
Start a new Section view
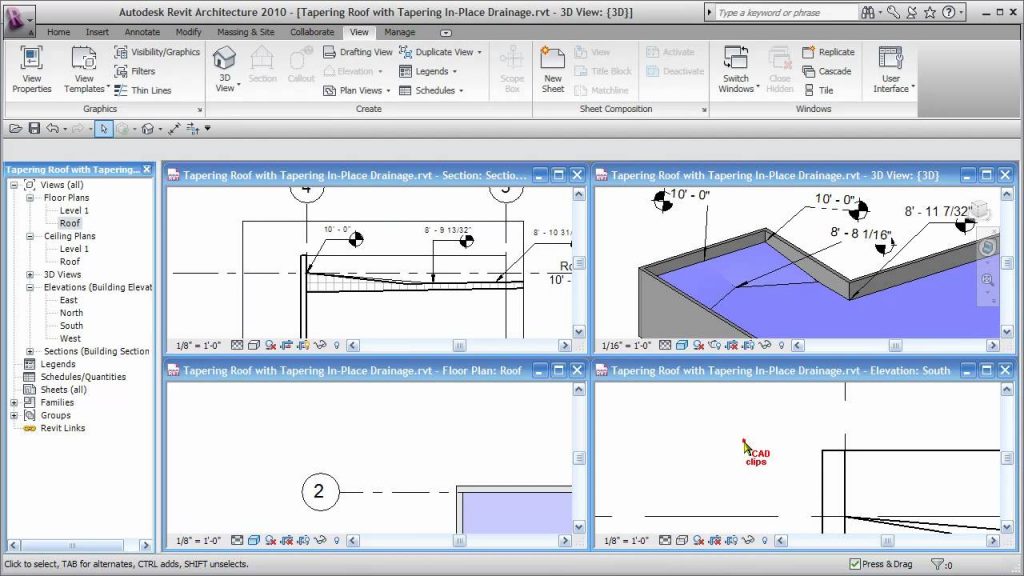[262, 66]
